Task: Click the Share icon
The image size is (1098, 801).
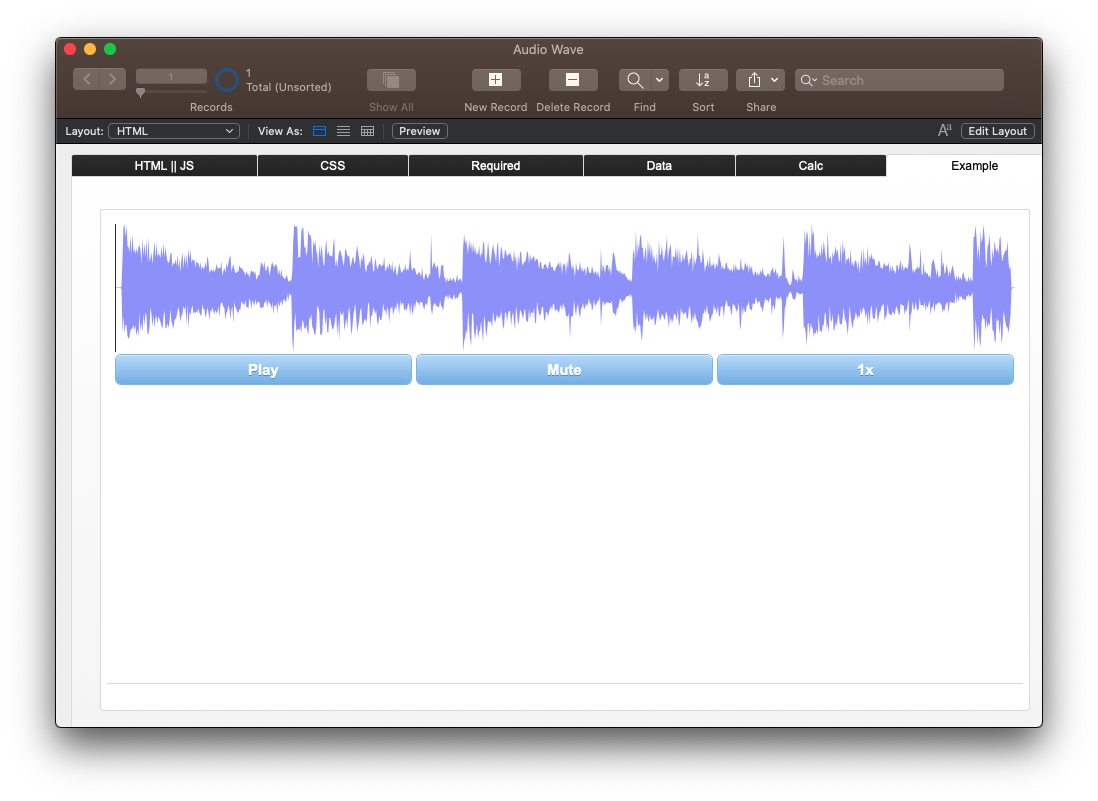Action: tap(754, 80)
